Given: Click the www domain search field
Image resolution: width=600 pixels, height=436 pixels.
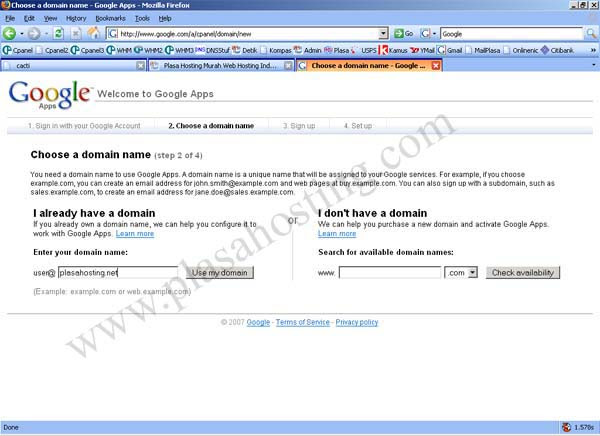Looking at the screenshot, I should 390,273.
